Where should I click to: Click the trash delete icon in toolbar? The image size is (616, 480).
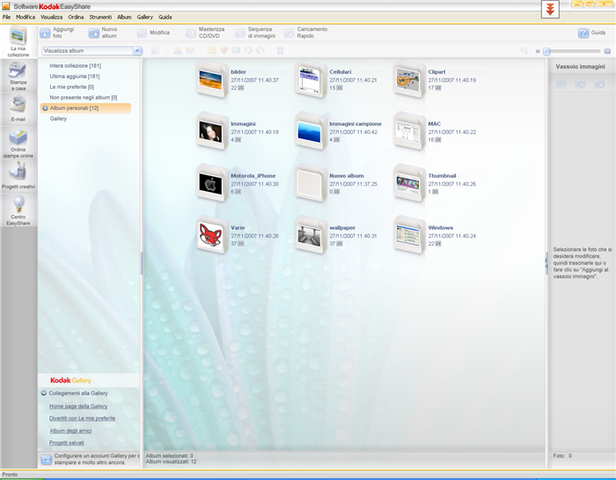coord(280,50)
